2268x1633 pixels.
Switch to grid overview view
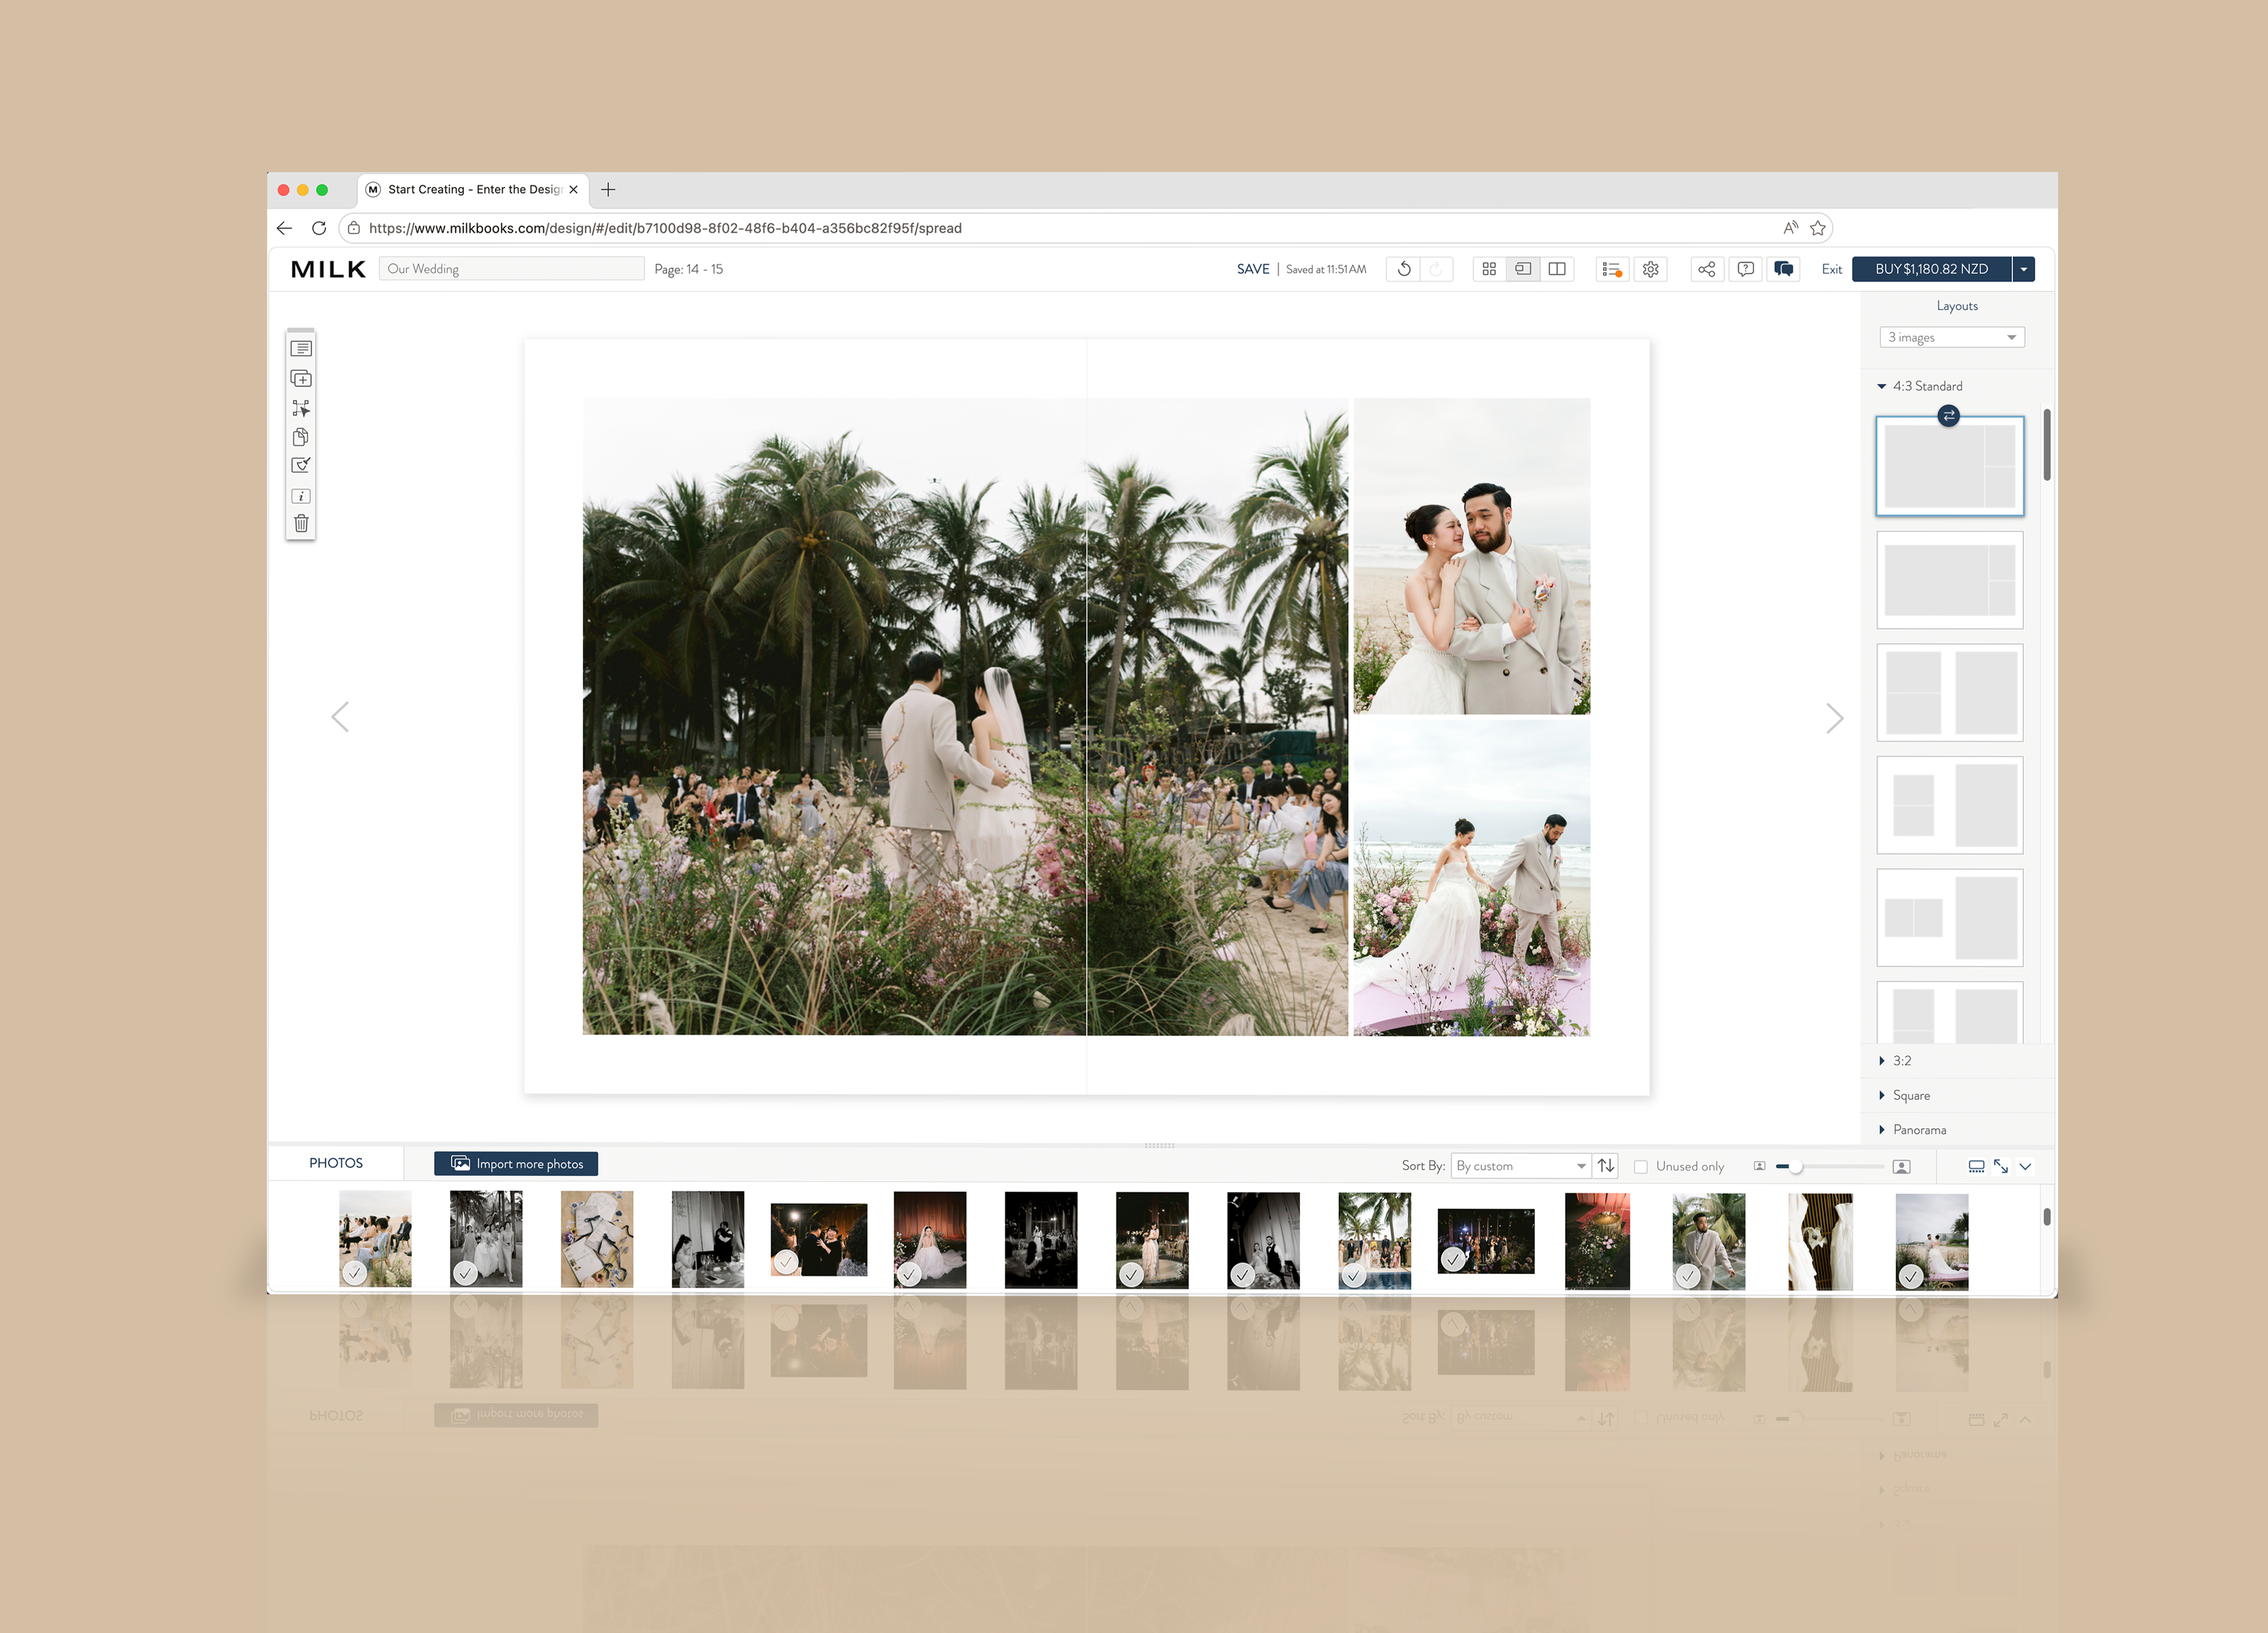1489,269
